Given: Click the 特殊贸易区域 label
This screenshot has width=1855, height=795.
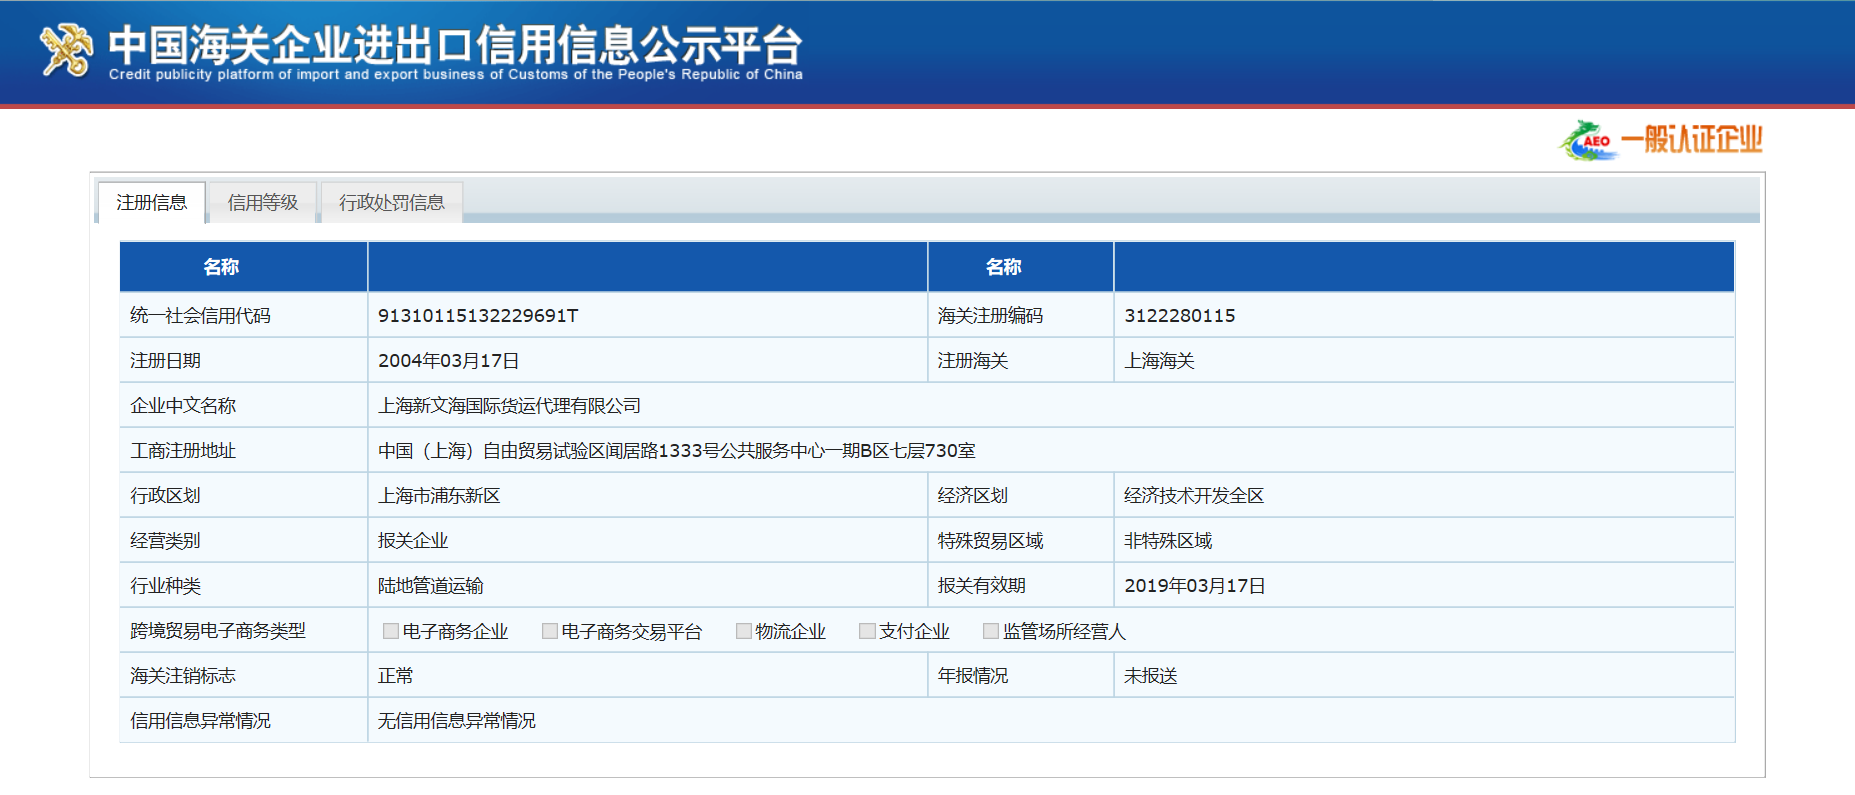Looking at the screenshot, I should [x=990, y=541].
